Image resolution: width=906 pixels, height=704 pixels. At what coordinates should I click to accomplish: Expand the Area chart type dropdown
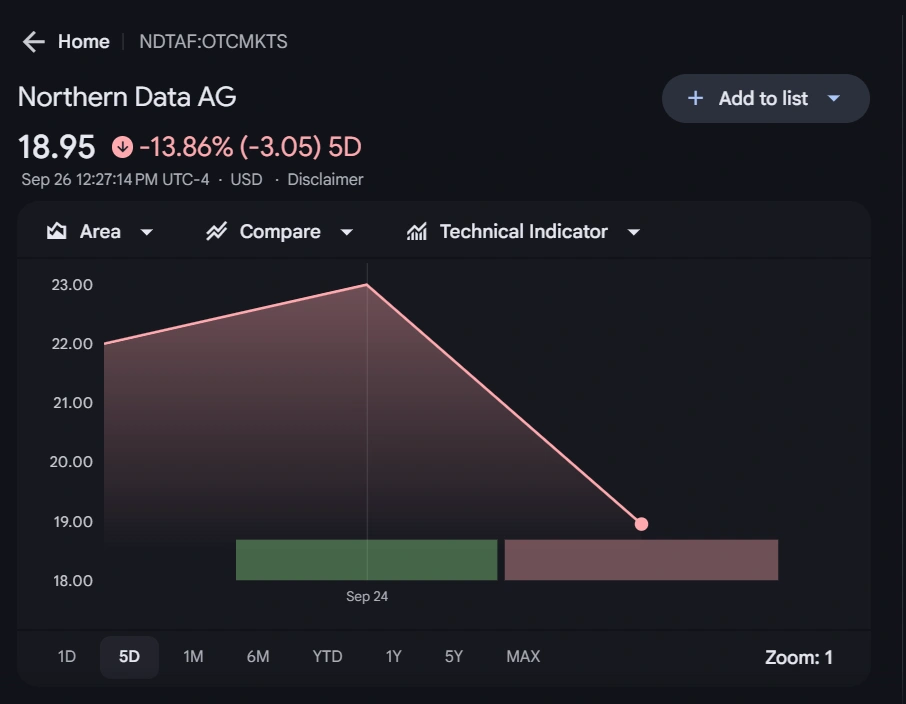tap(147, 231)
